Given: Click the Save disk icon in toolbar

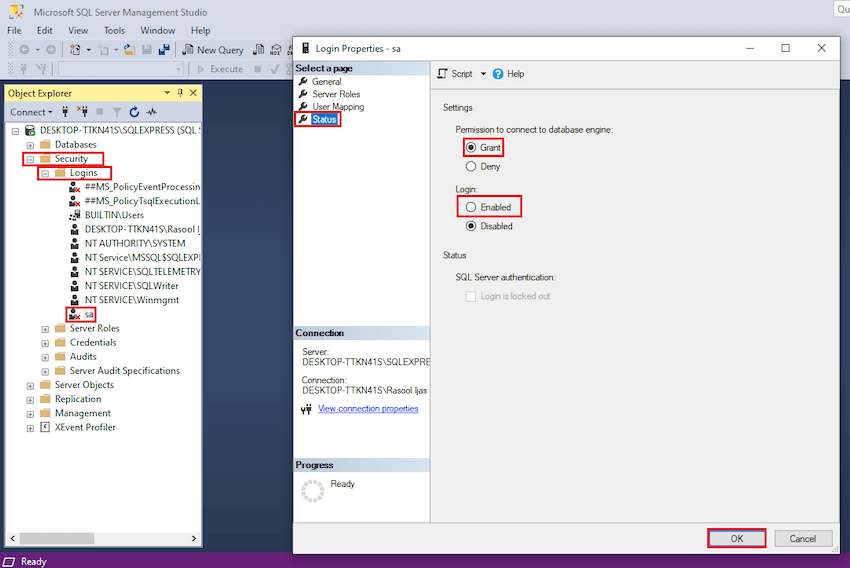Looking at the screenshot, I should coord(146,50).
